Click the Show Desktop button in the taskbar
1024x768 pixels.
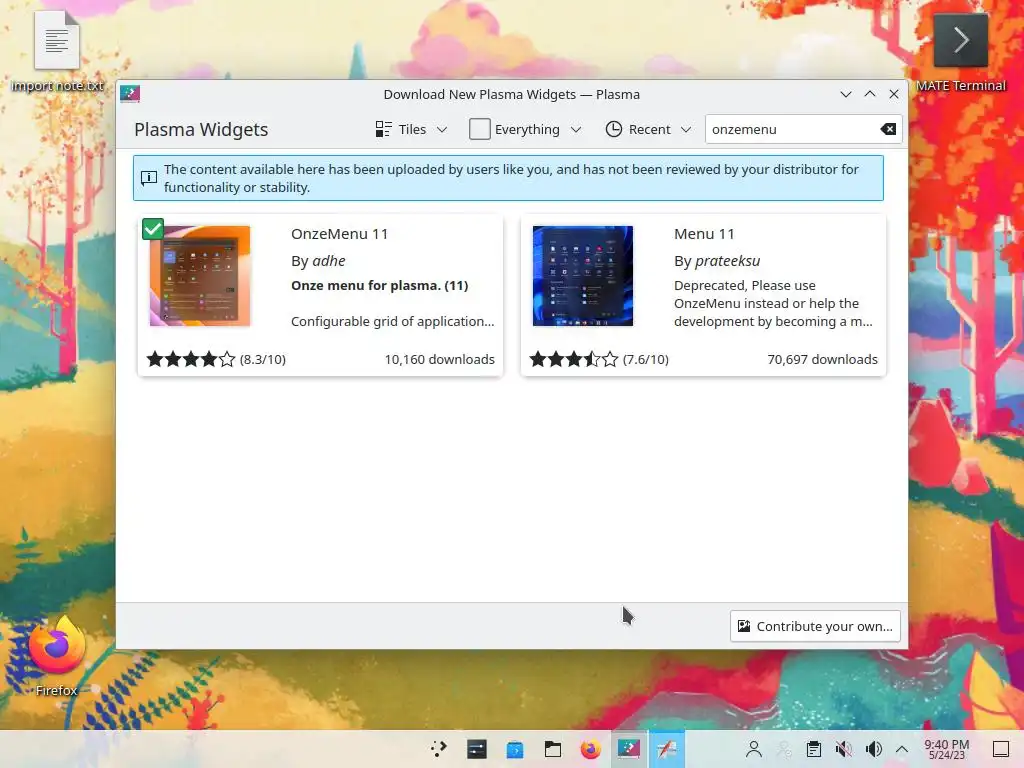point(1000,749)
